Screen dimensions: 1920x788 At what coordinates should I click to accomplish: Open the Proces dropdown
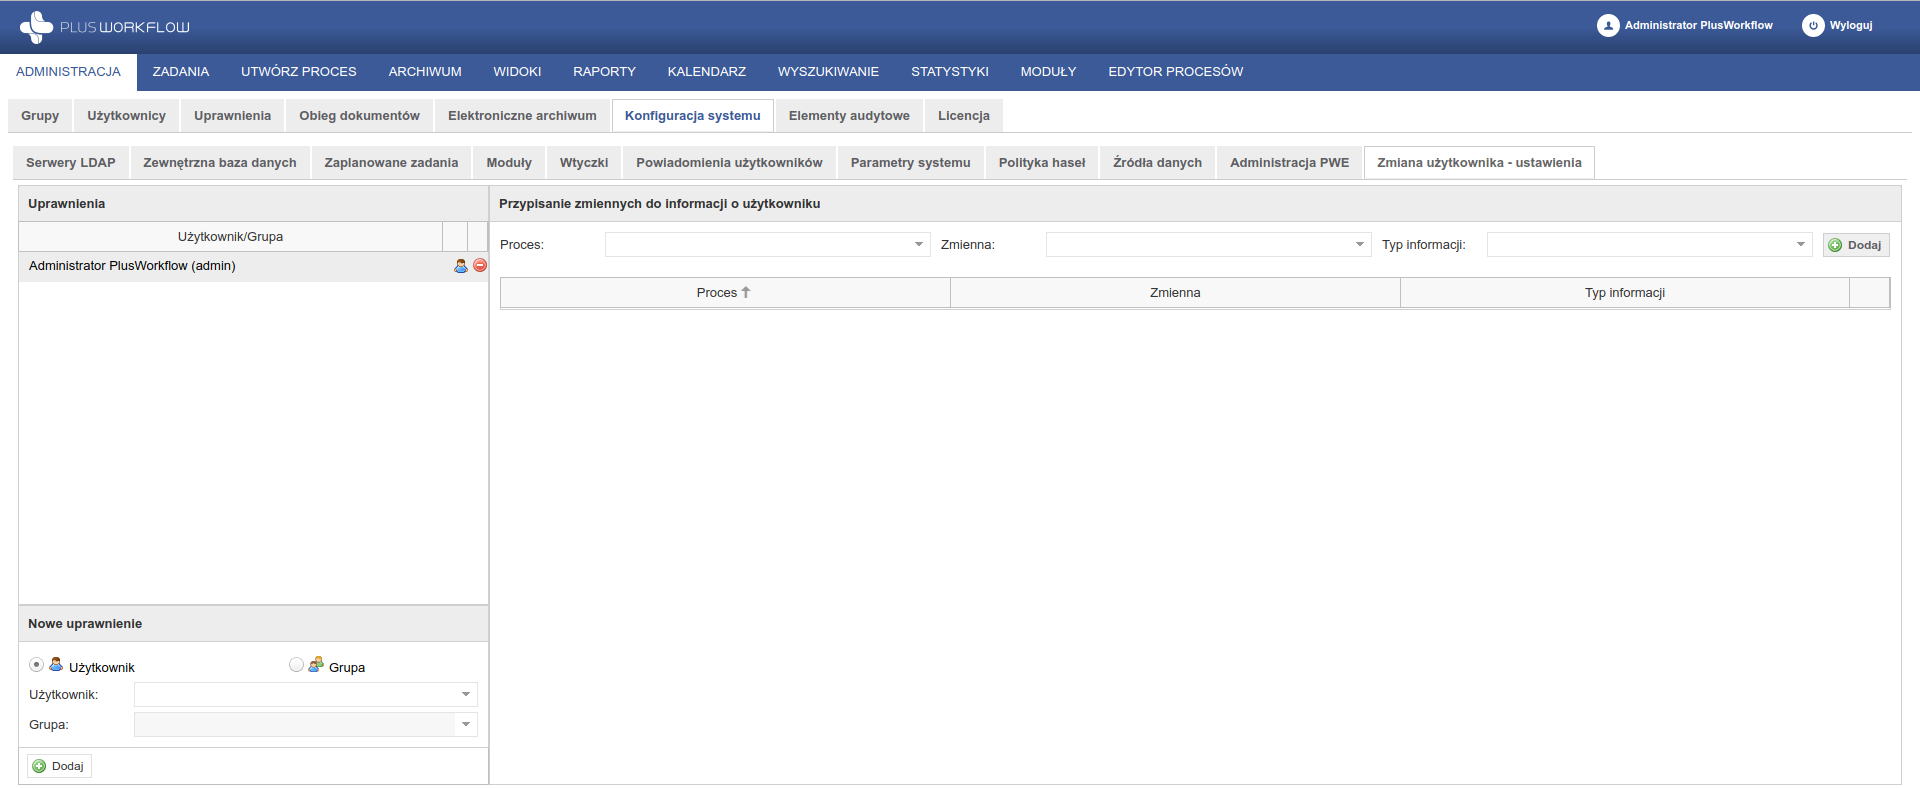click(918, 245)
